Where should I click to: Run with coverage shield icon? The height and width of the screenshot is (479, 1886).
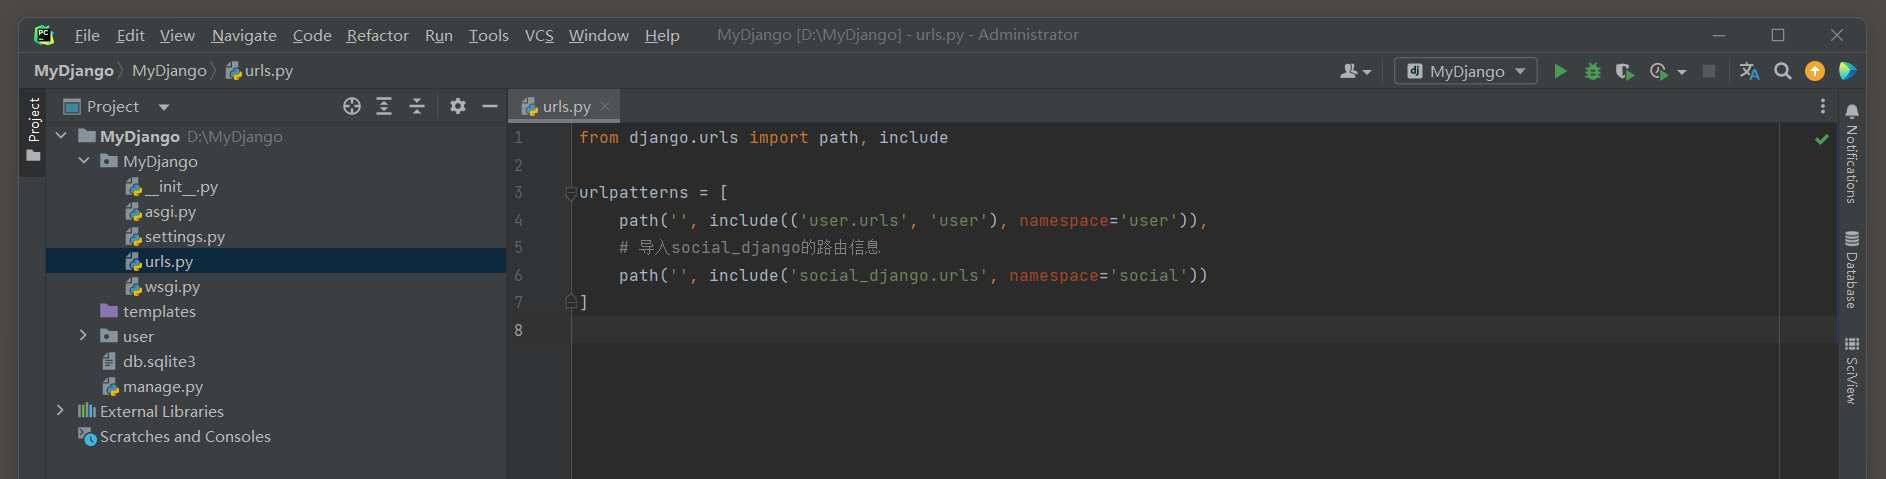1625,71
